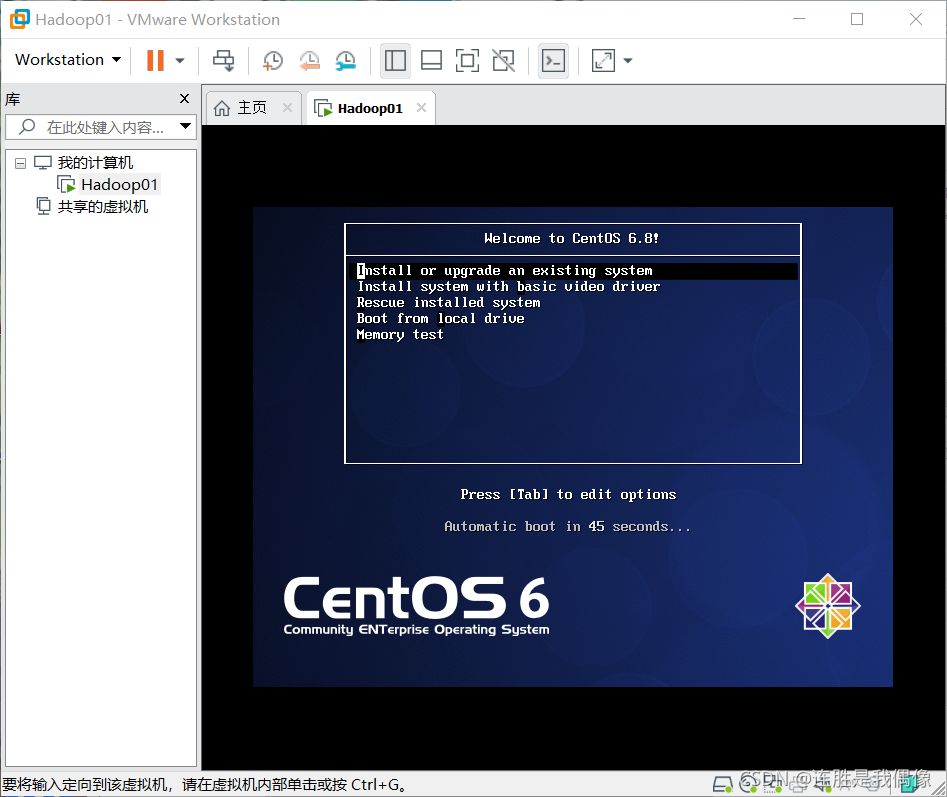Click the status bar Ctrl+G hint message
Screen dimensions: 947x797
204,784
